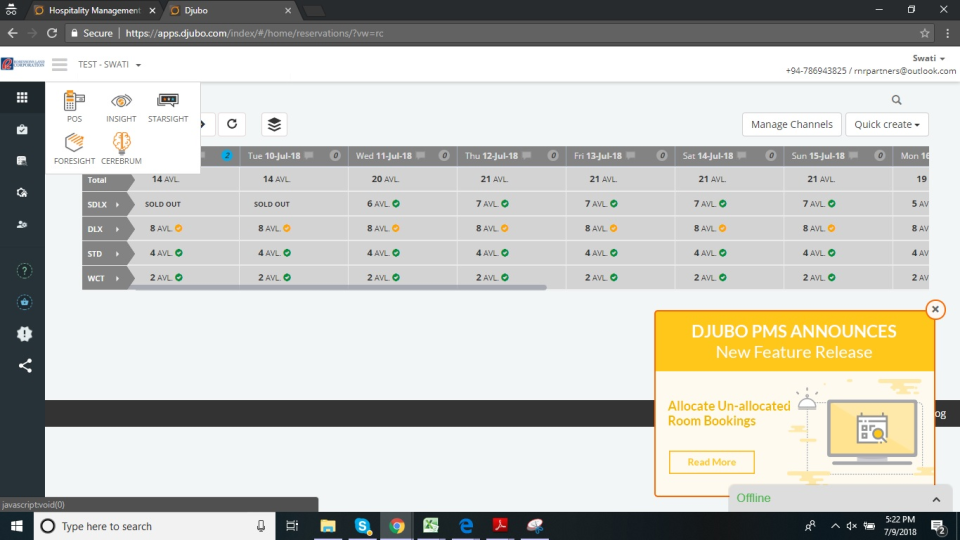Open the Swati user account dropdown
The width and height of the screenshot is (960, 540).
[x=928, y=58]
